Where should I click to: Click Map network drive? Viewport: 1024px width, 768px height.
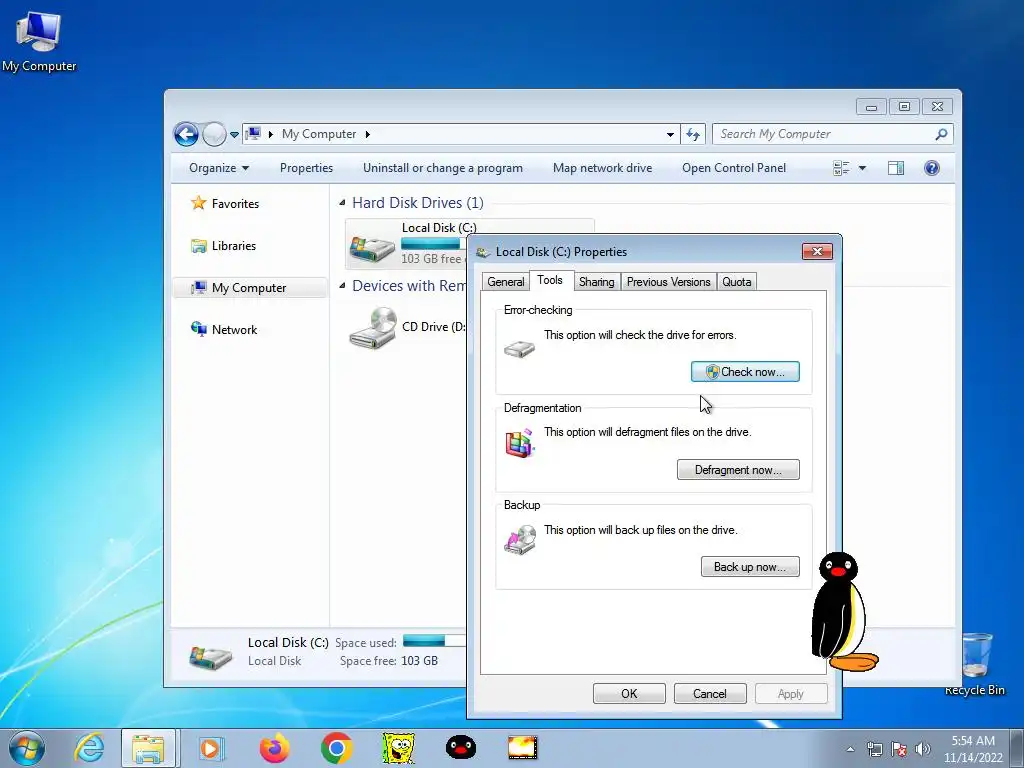602,168
